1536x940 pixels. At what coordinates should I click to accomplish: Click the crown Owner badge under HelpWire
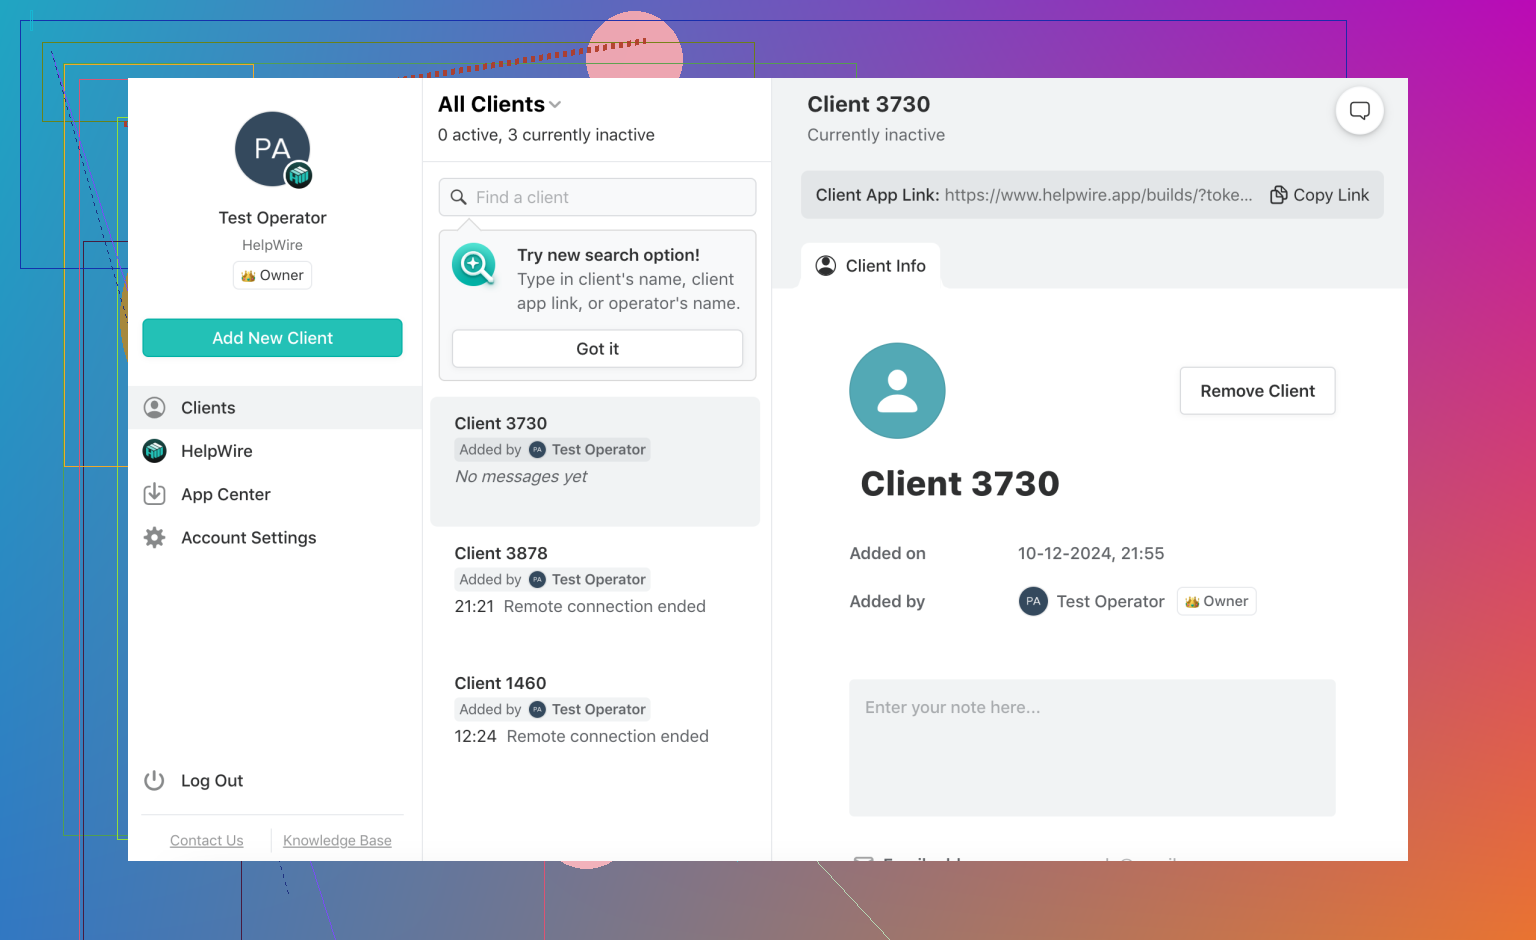(x=272, y=275)
